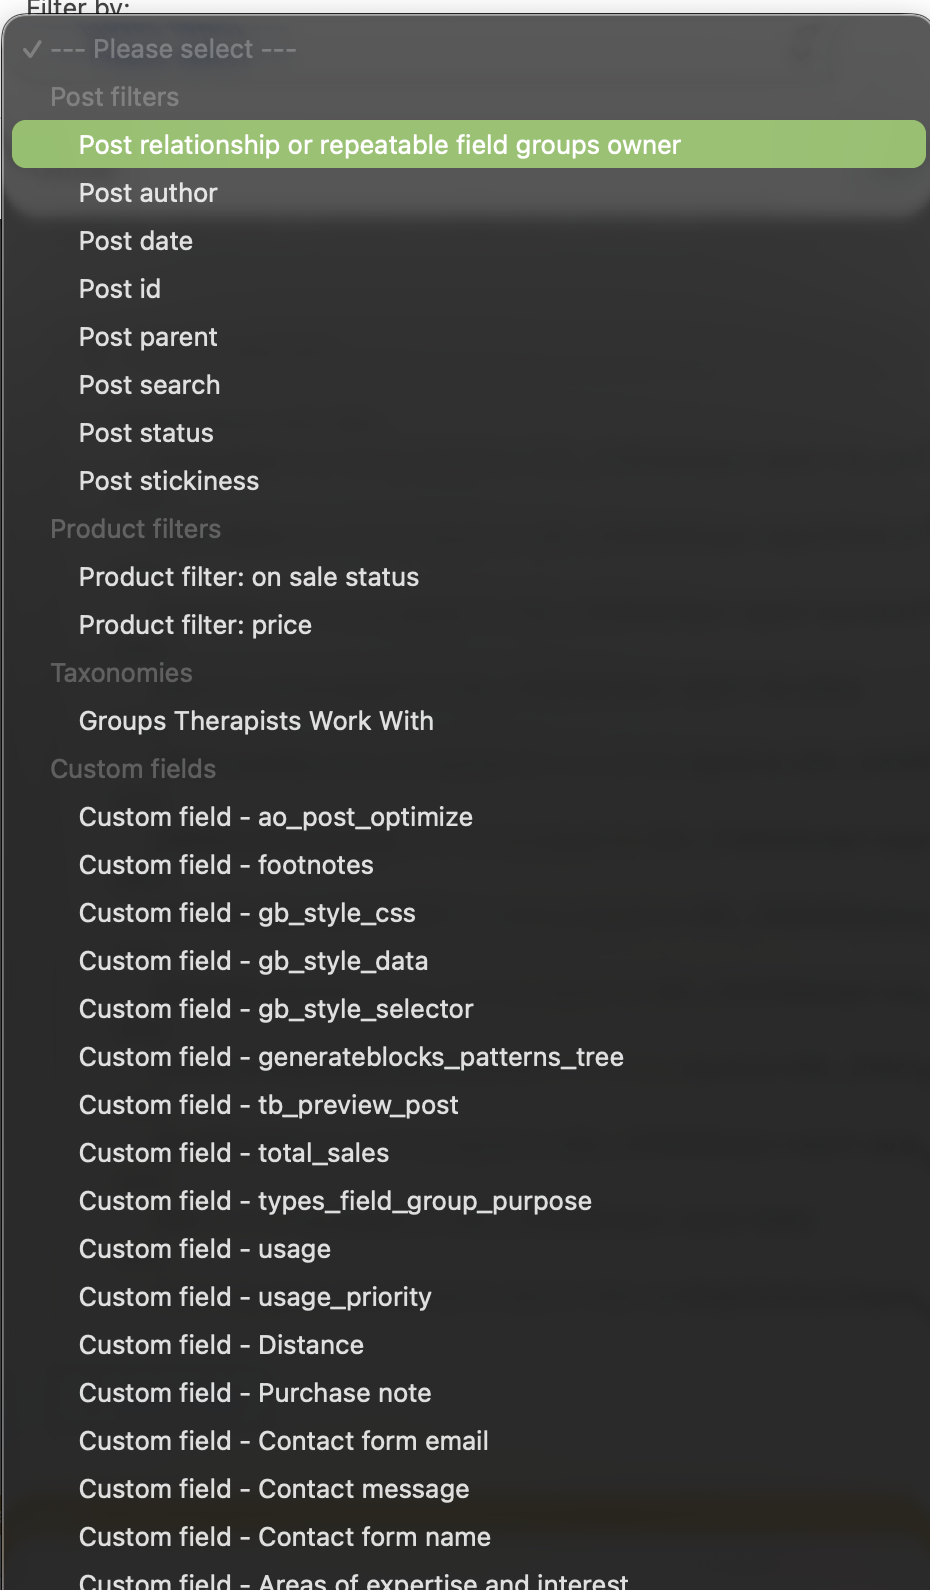Select Groups Therapists Work With taxonomy

[x=256, y=721]
